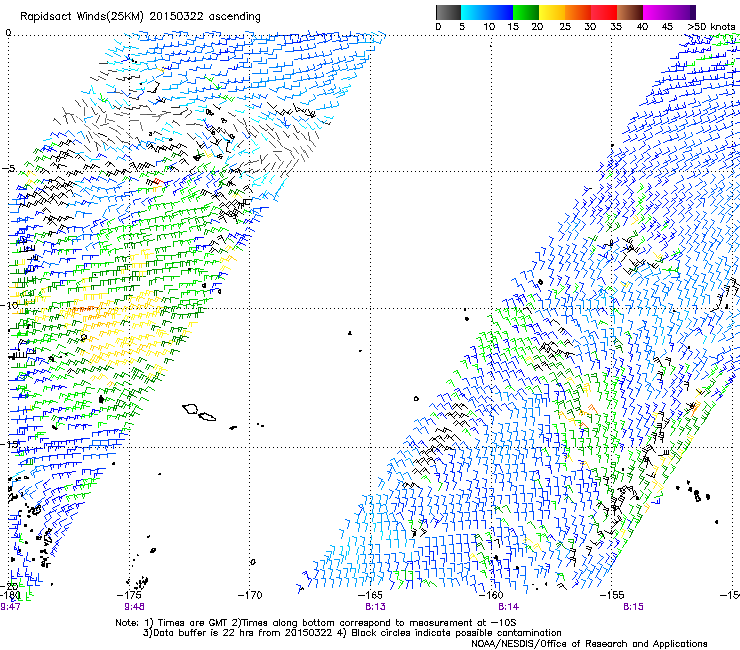The image size is (740, 650).
Task: Click the '9:48' swath time label
Action: [135, 607]
